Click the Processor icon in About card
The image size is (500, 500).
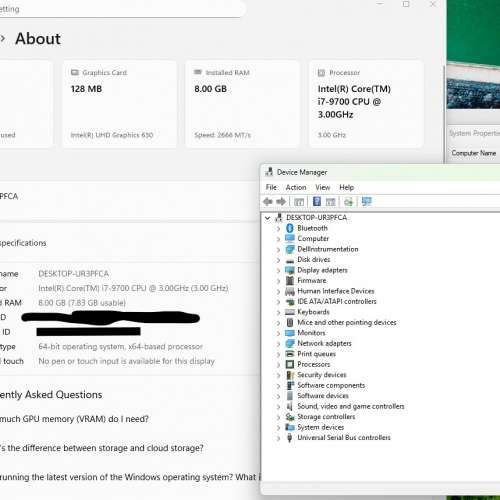[x=321, y=73]
